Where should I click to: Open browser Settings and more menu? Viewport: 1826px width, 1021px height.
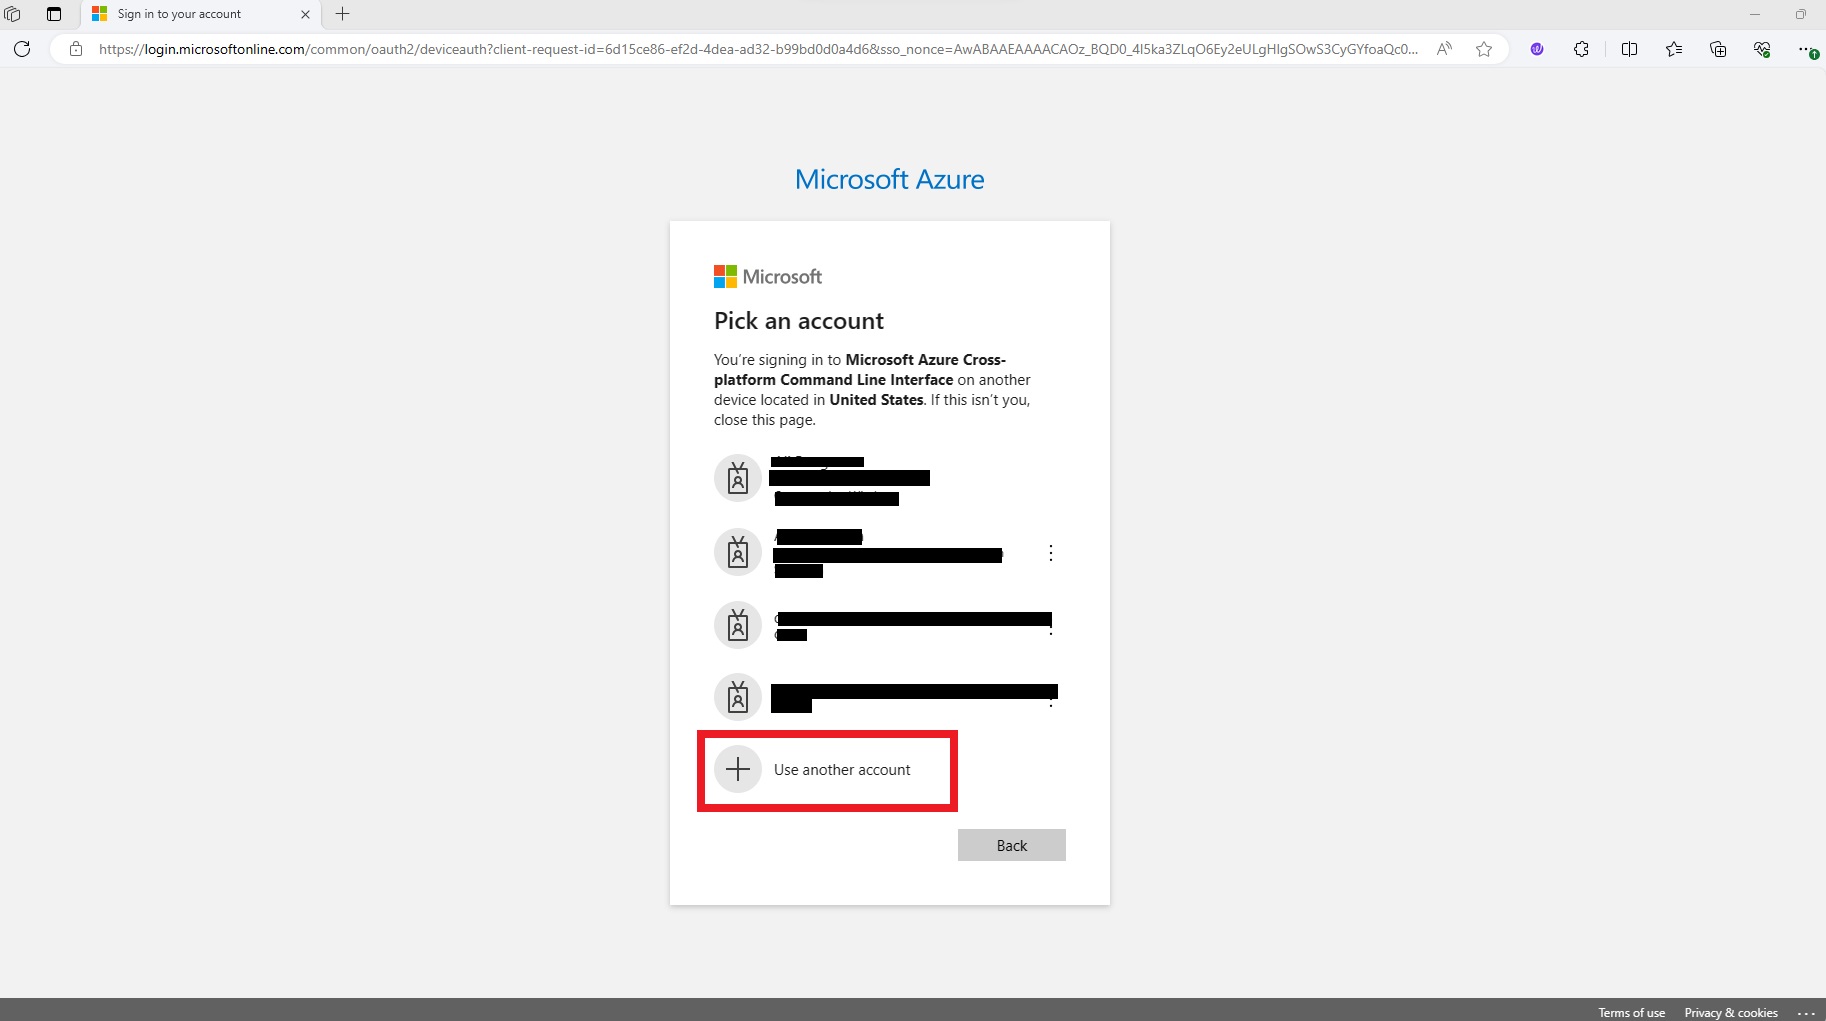[x=1807, y=49]
